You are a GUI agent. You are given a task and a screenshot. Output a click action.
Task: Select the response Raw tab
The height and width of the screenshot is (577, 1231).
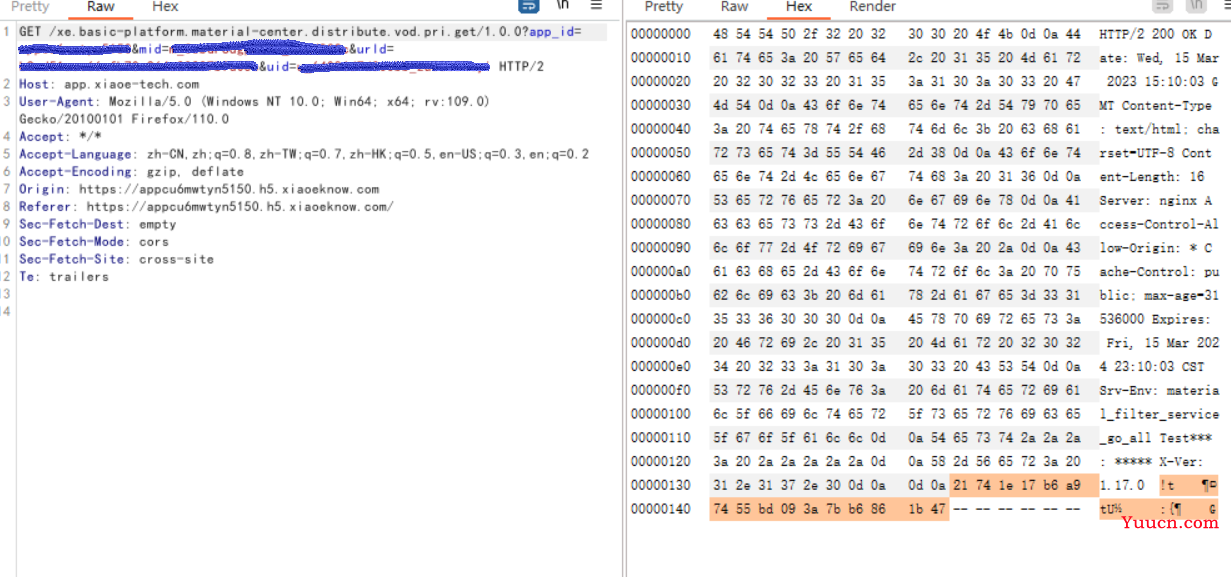(734, 7)
